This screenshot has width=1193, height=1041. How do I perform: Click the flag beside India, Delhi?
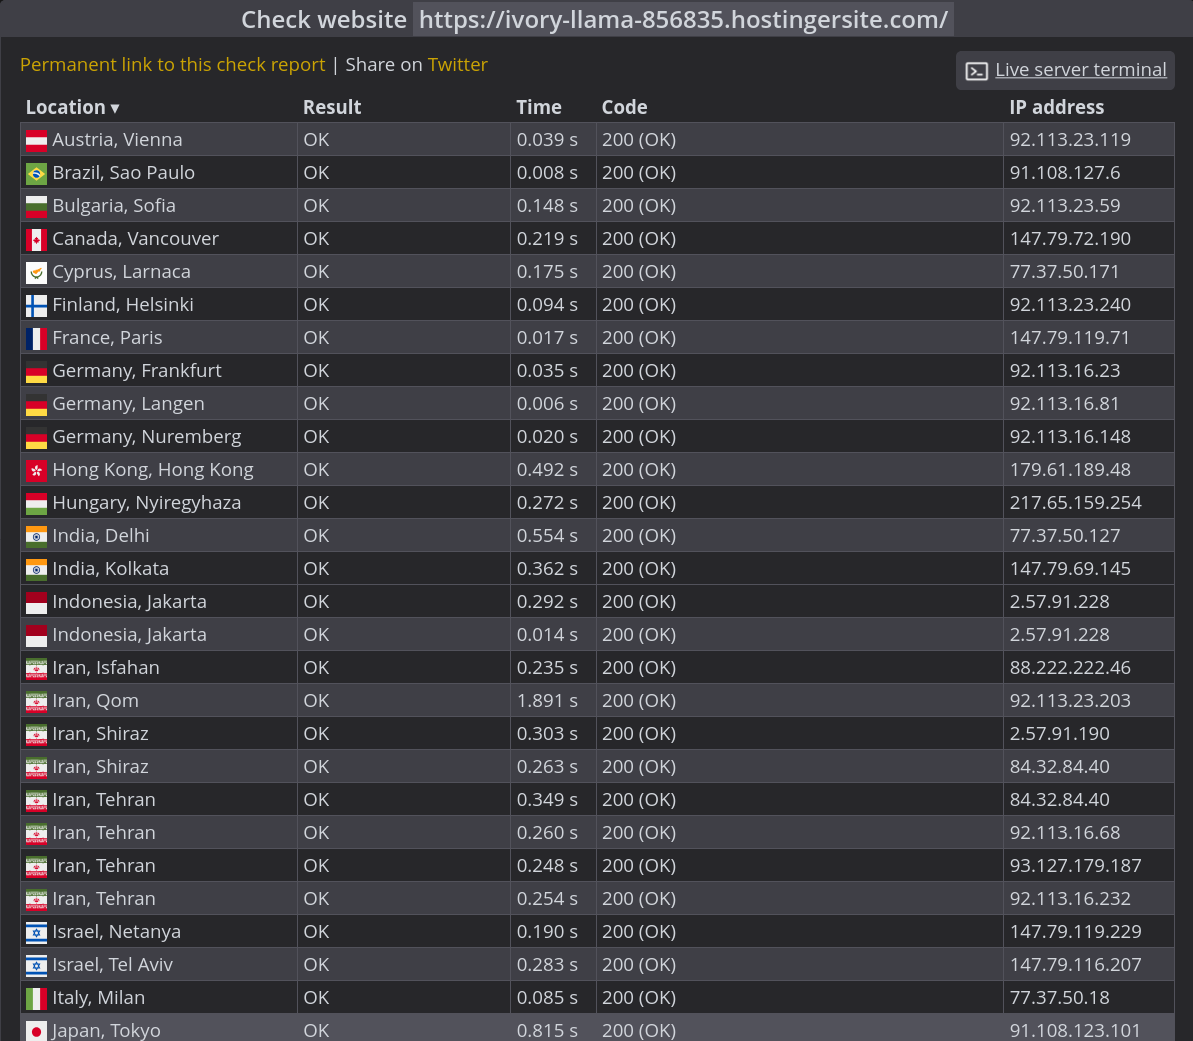click(36, 536)
